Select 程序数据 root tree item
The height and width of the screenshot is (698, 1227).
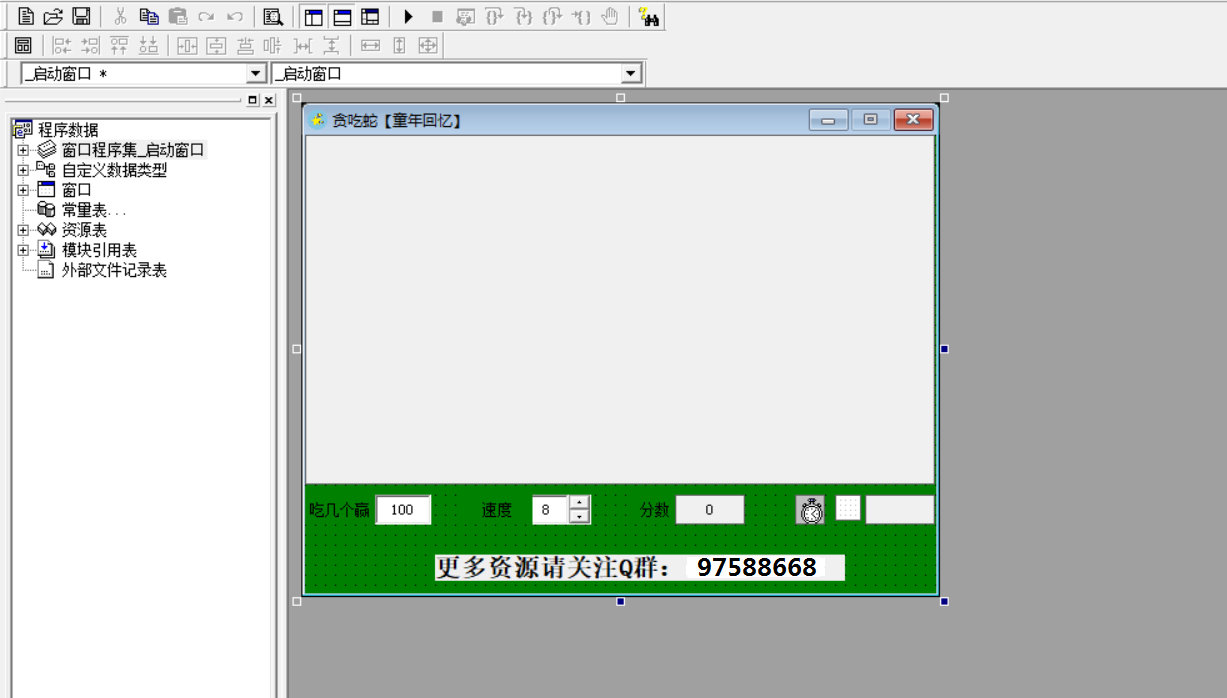(68, 130)
